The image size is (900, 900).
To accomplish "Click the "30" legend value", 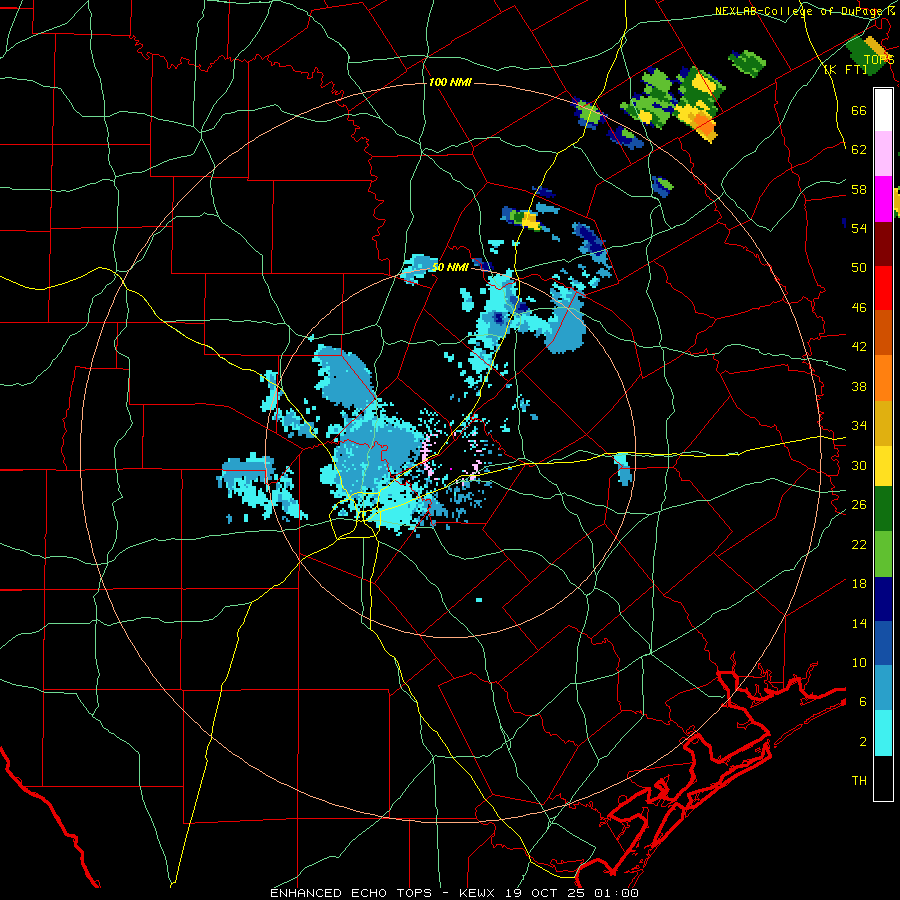I will [x=859, y=465].
